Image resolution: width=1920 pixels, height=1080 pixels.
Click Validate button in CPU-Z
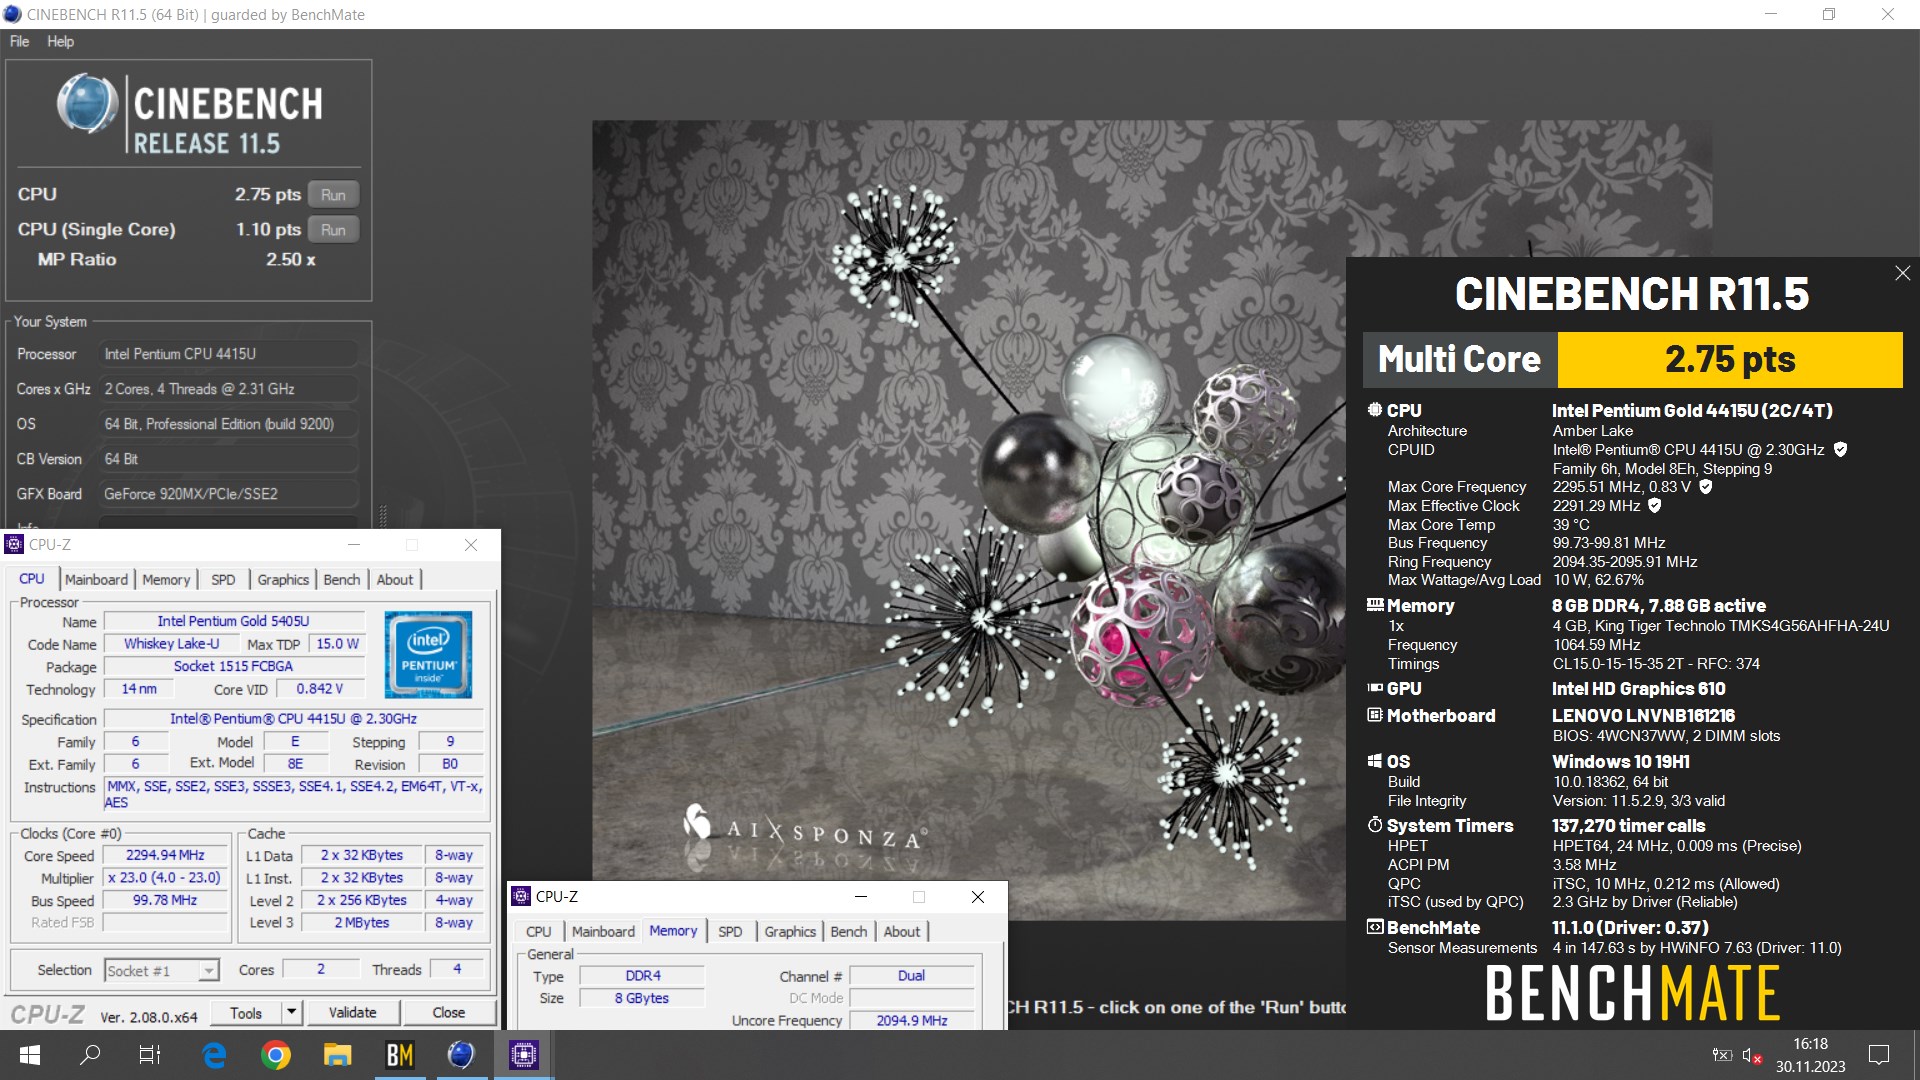[353, 1013]
